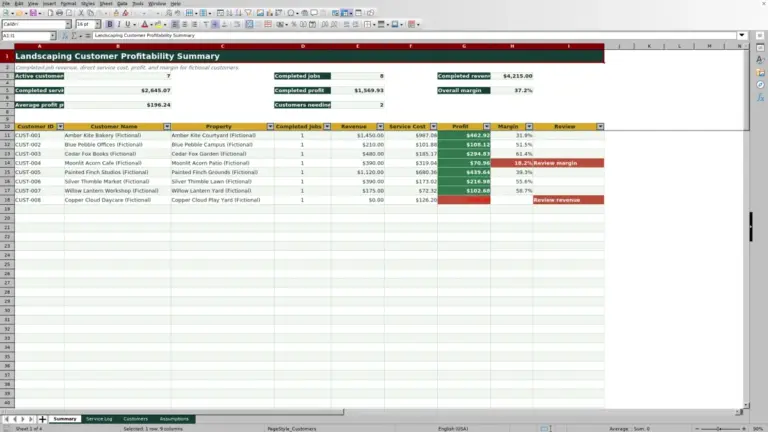The height and width of the screenshot is (432, 768).
Task: Click the Sort ascending icon
Action: [x=229, y=13]
